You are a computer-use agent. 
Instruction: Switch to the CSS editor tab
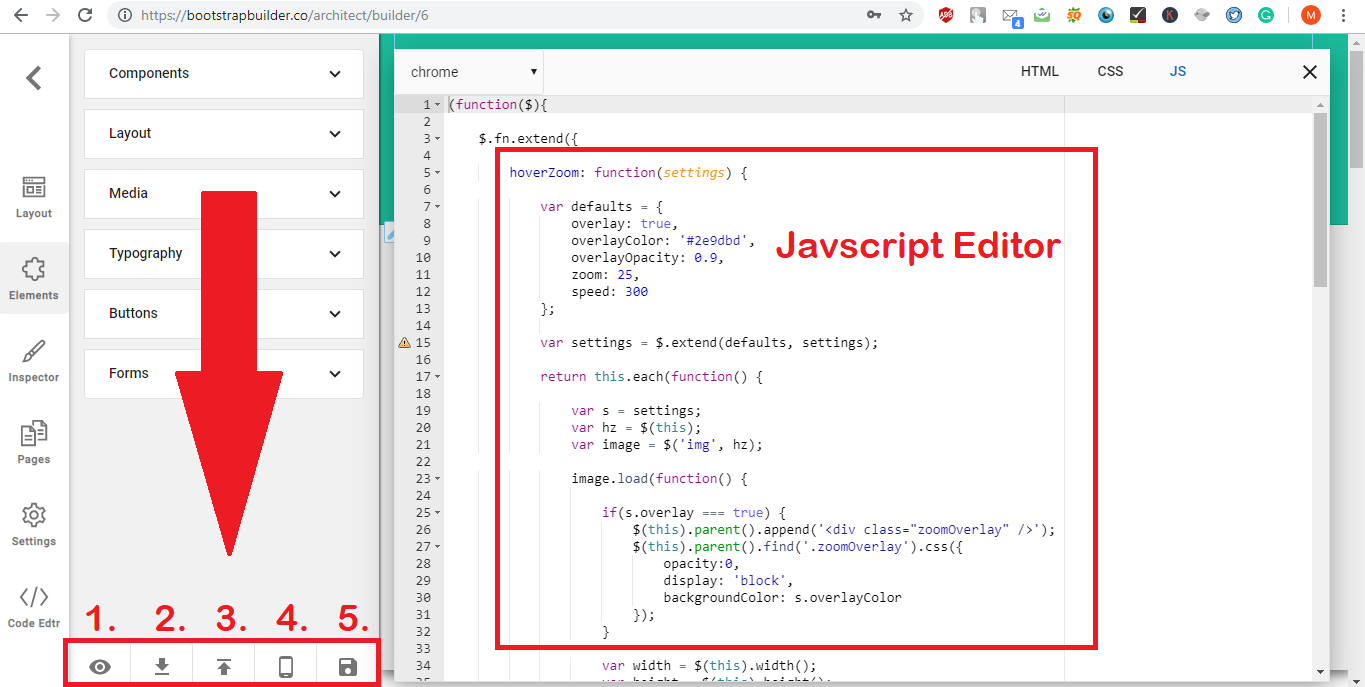pos(1110,72)
